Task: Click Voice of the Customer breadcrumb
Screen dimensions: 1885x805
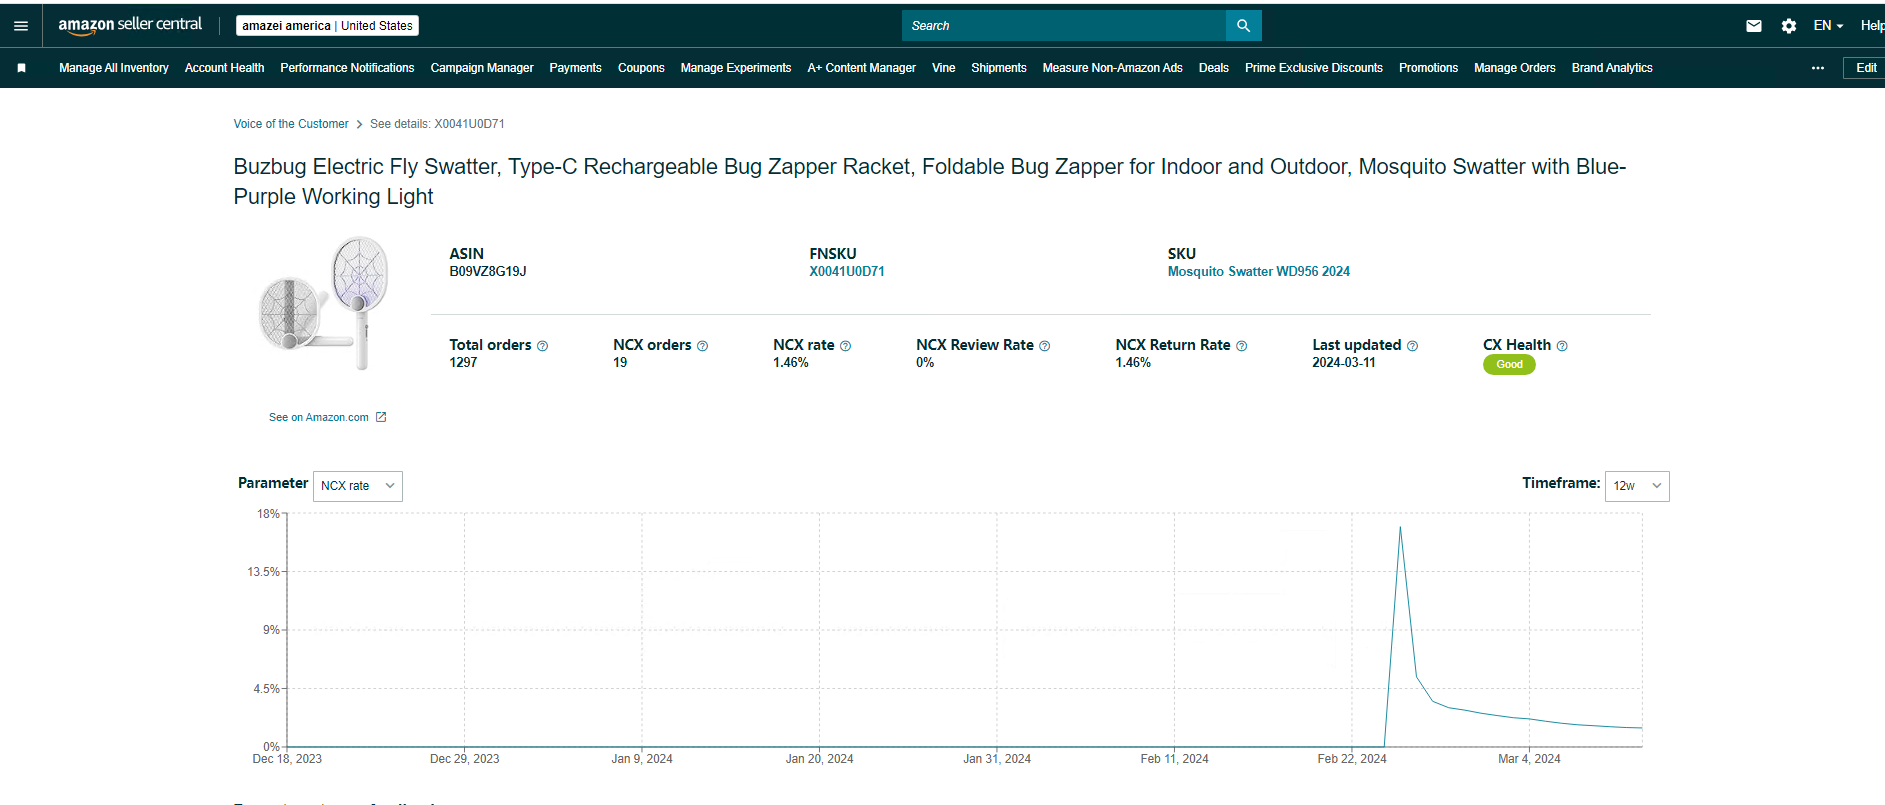Action: 291,124
